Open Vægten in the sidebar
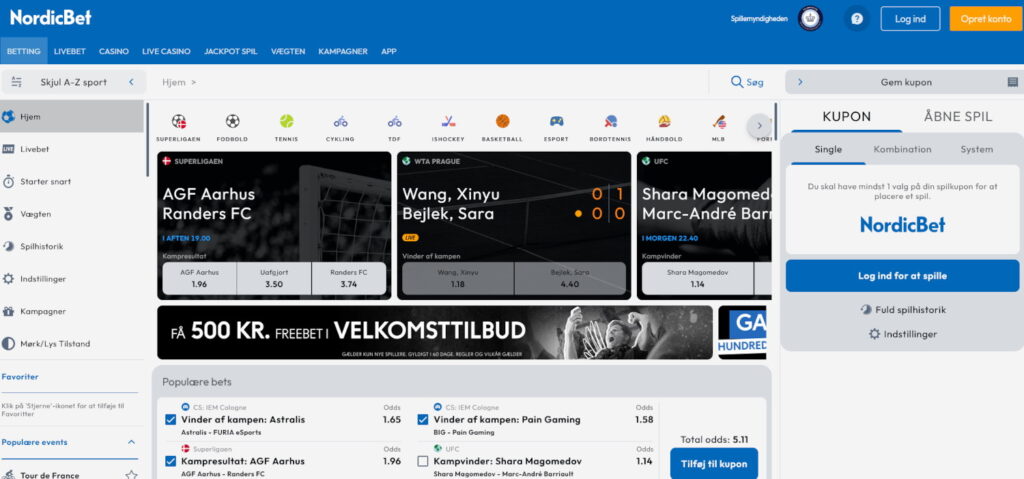1024x479 pixels. point(72,214)
